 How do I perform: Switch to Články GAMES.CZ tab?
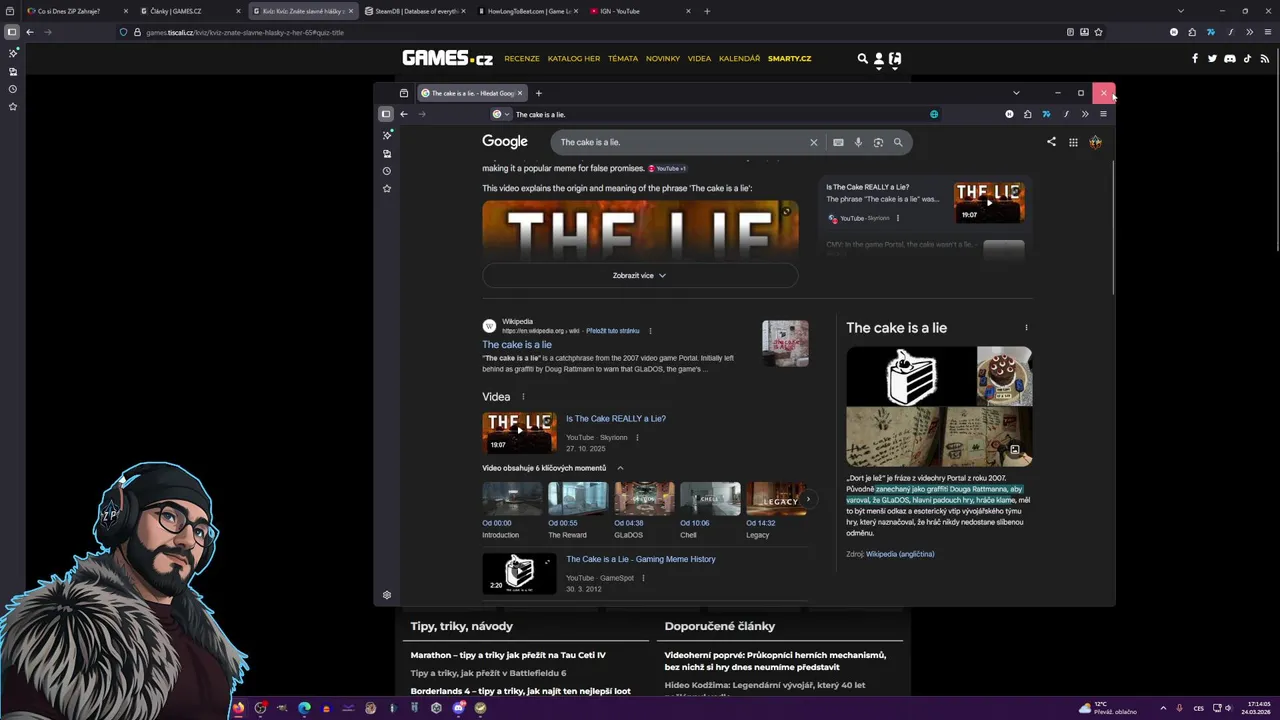point(190,11)
